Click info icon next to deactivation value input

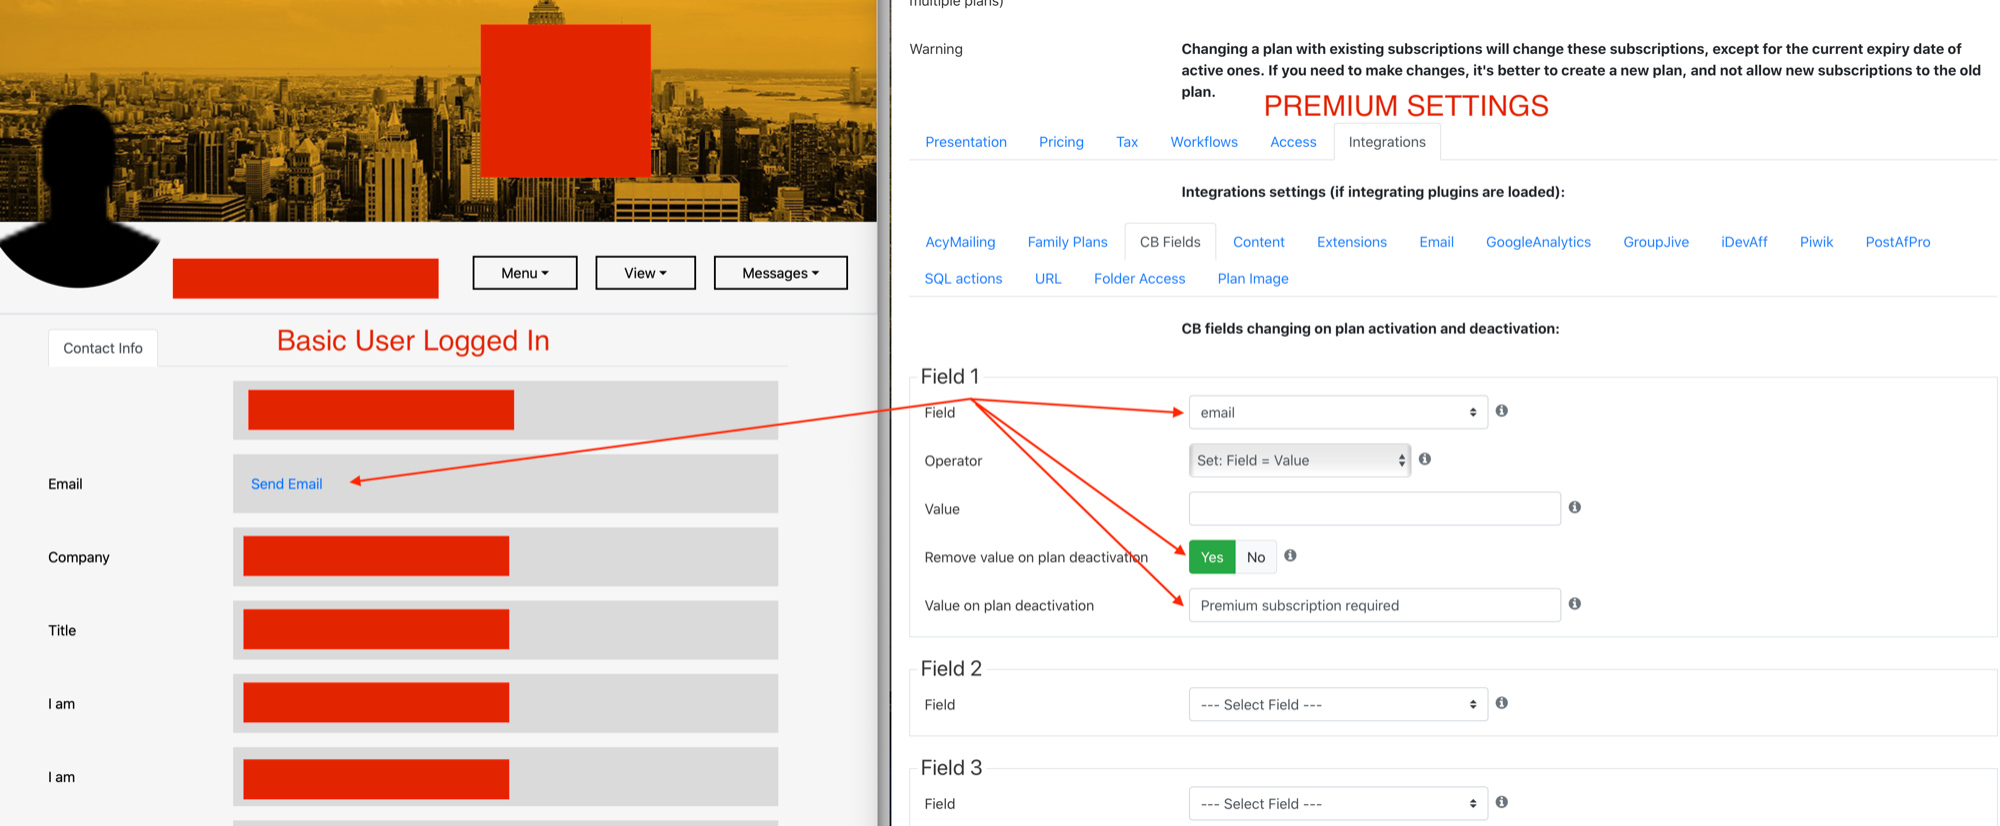coord(1575,604)
